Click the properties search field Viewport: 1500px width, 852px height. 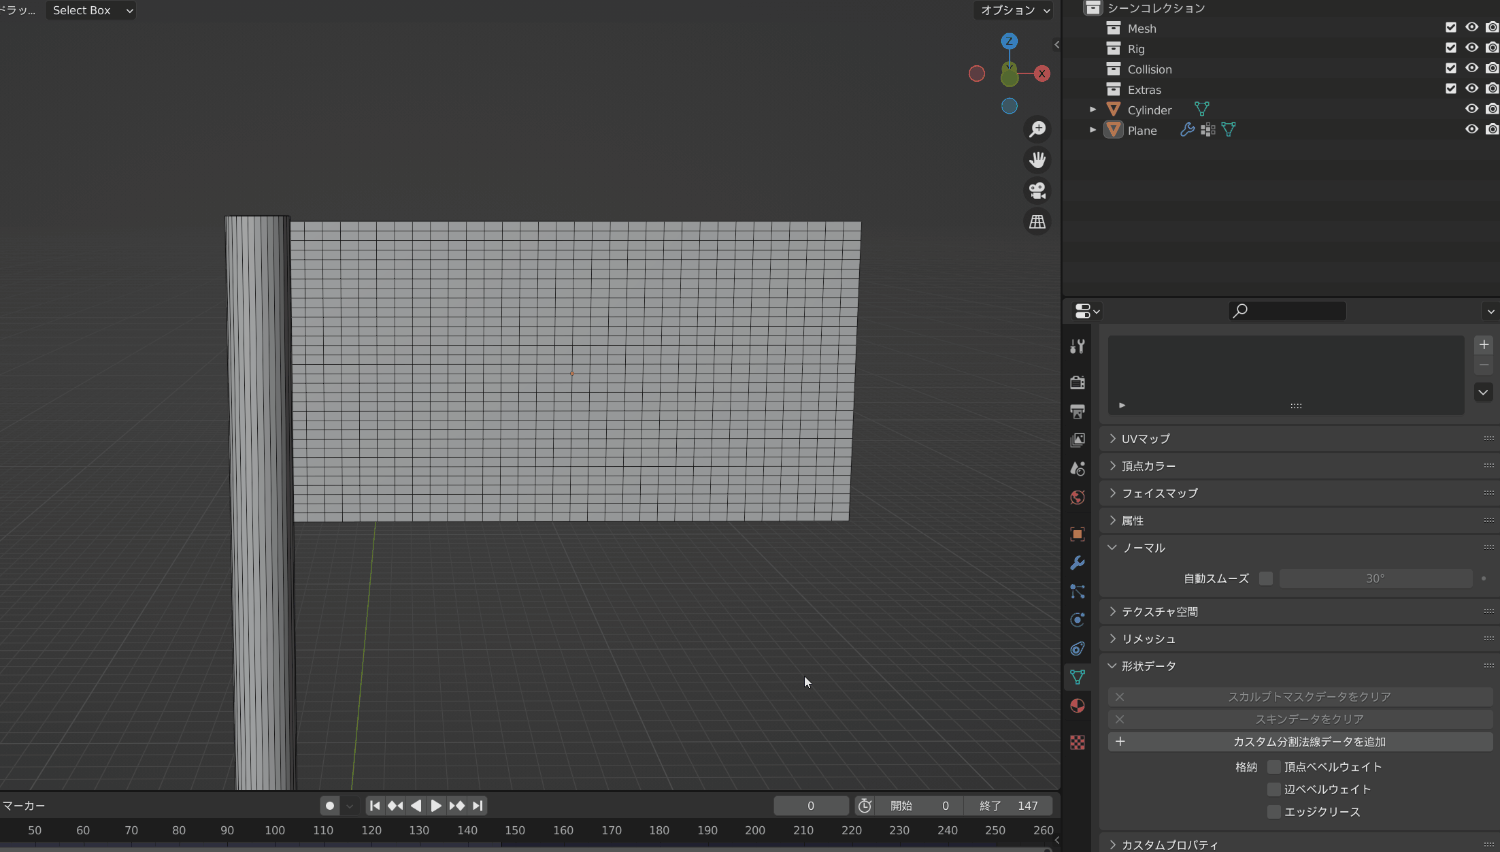[x=1287, y=311]
